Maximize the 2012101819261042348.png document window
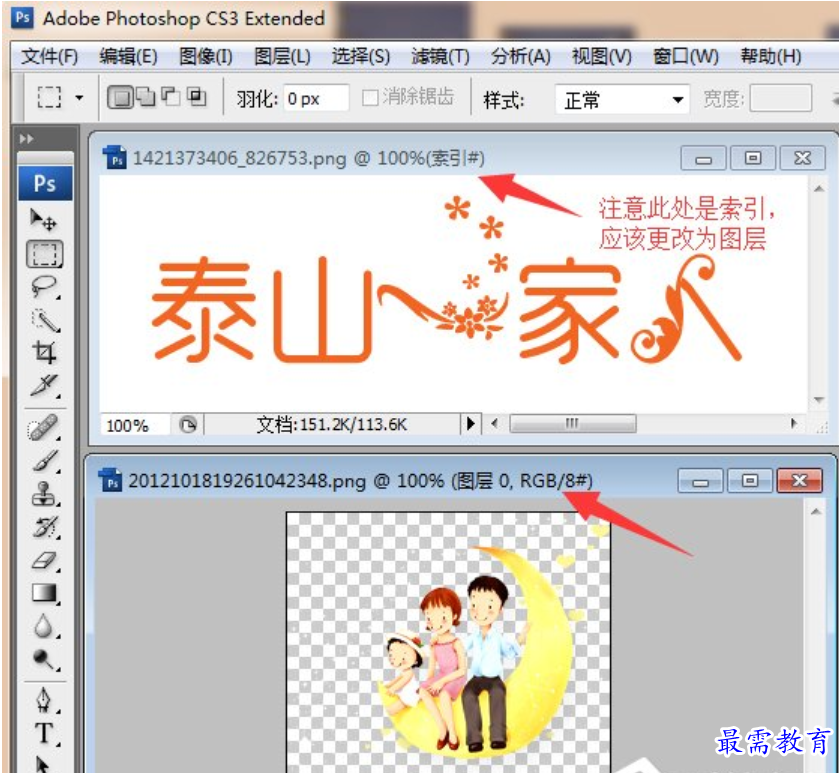Screen dimensions: 839x773 pyautogui.click(x=750, y=480)
